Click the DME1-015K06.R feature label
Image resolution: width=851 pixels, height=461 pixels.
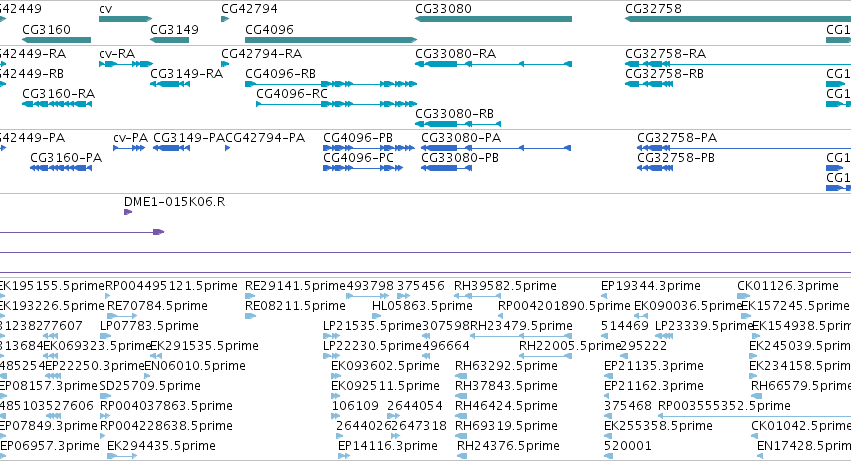pyautogui.click(x=175, y=202)
